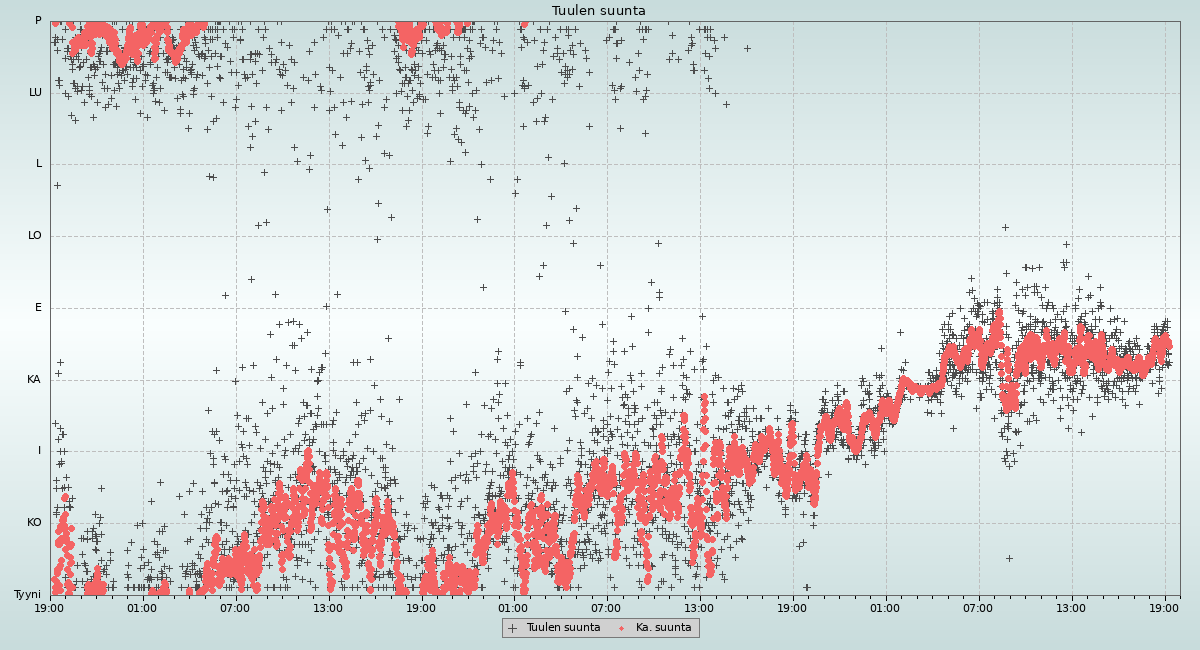Viewport: 1200px width, 650px height.
Task: Click the red dot icon in the legend
Action: pos(622,628)
